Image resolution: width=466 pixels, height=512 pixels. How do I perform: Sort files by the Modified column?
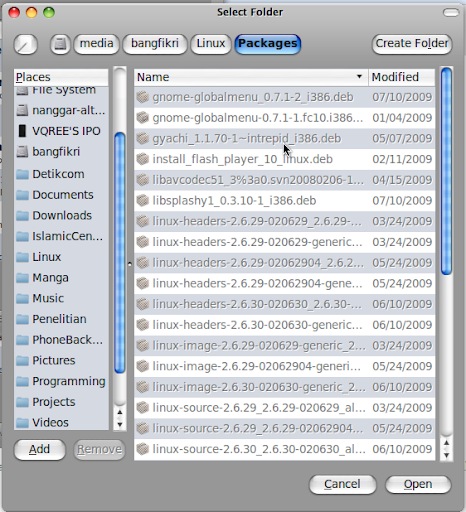tap(402, 77)
